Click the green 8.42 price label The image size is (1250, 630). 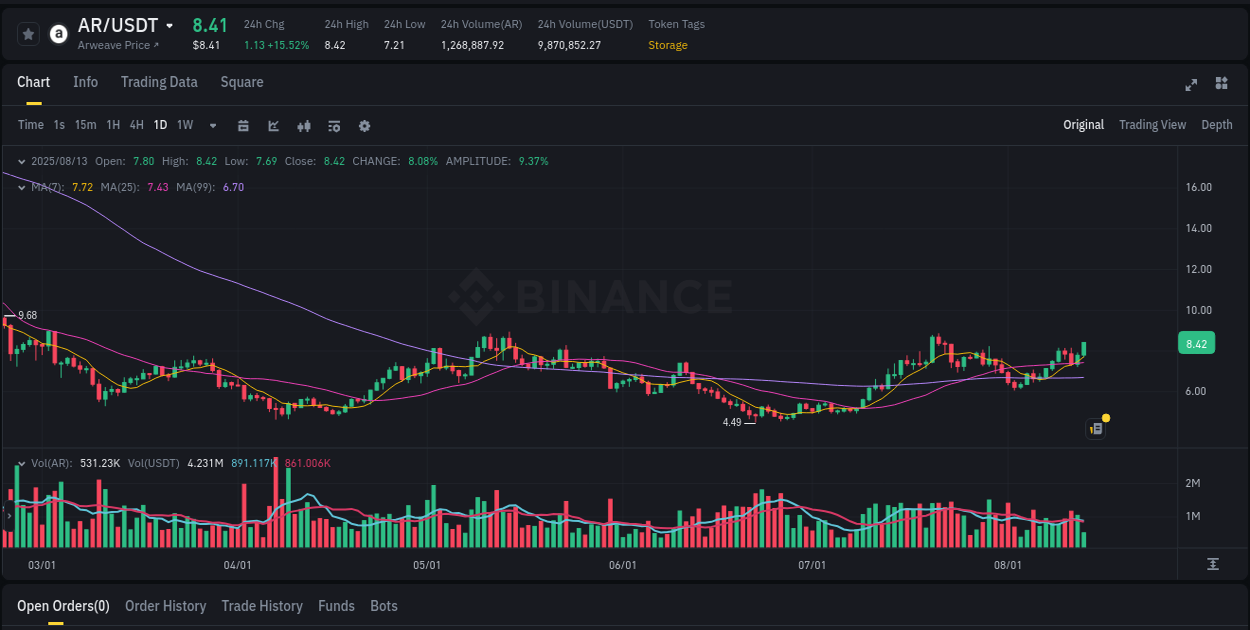pos(1196,343)
